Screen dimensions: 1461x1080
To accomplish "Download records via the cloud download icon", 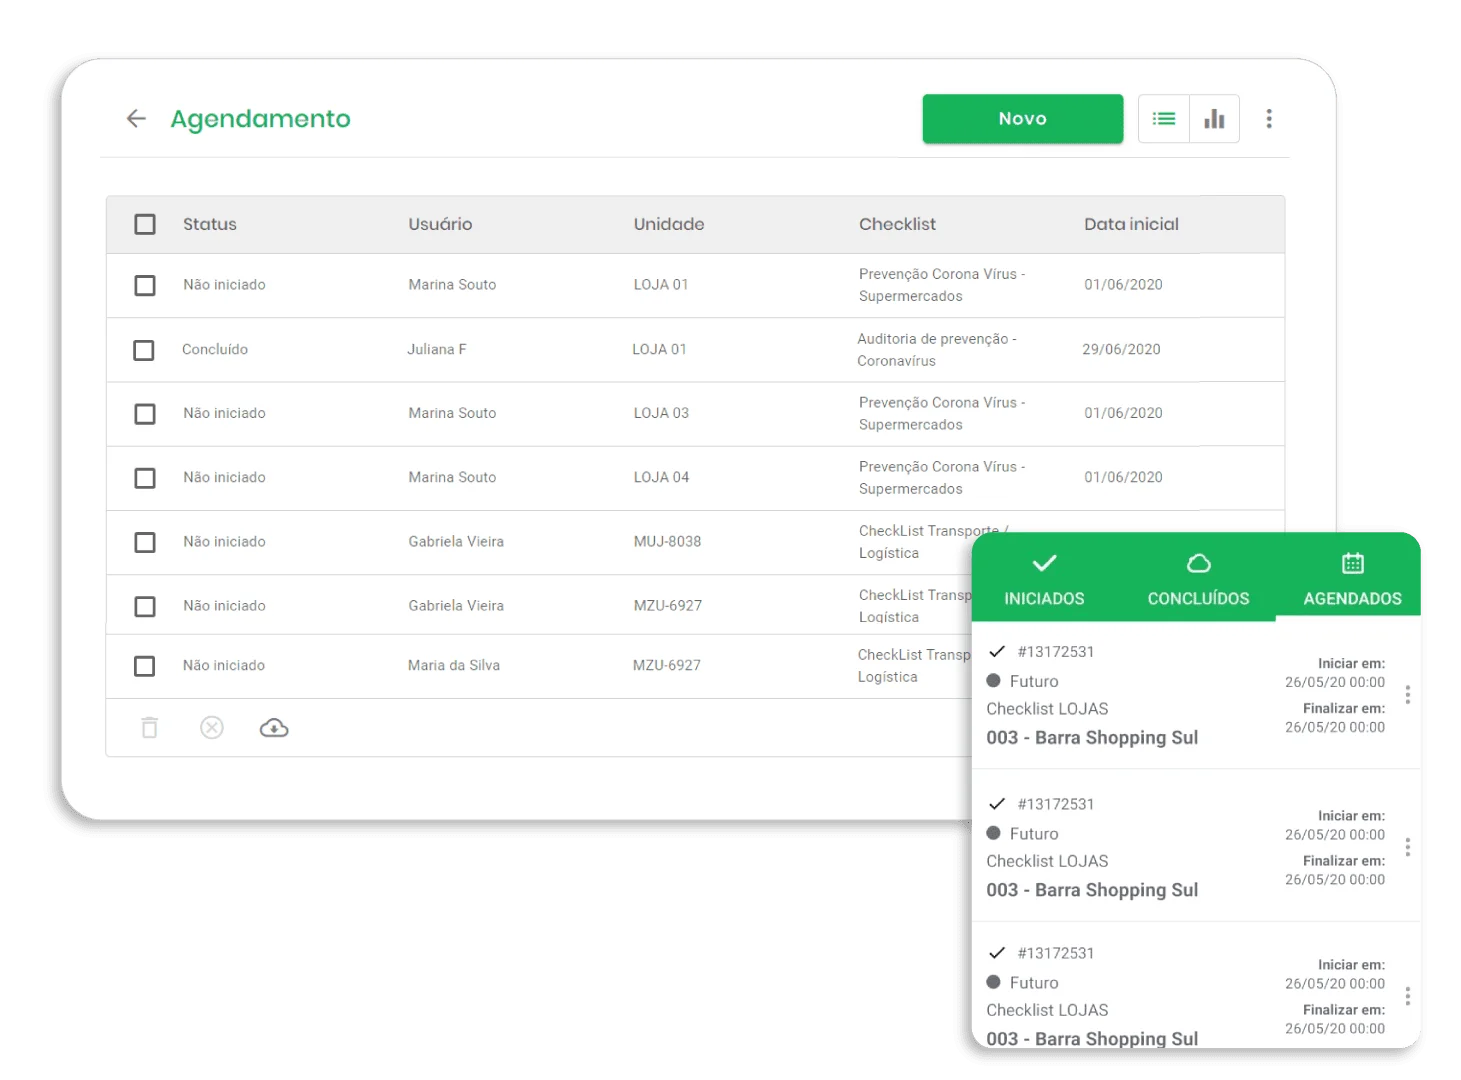I will (274, 727).
